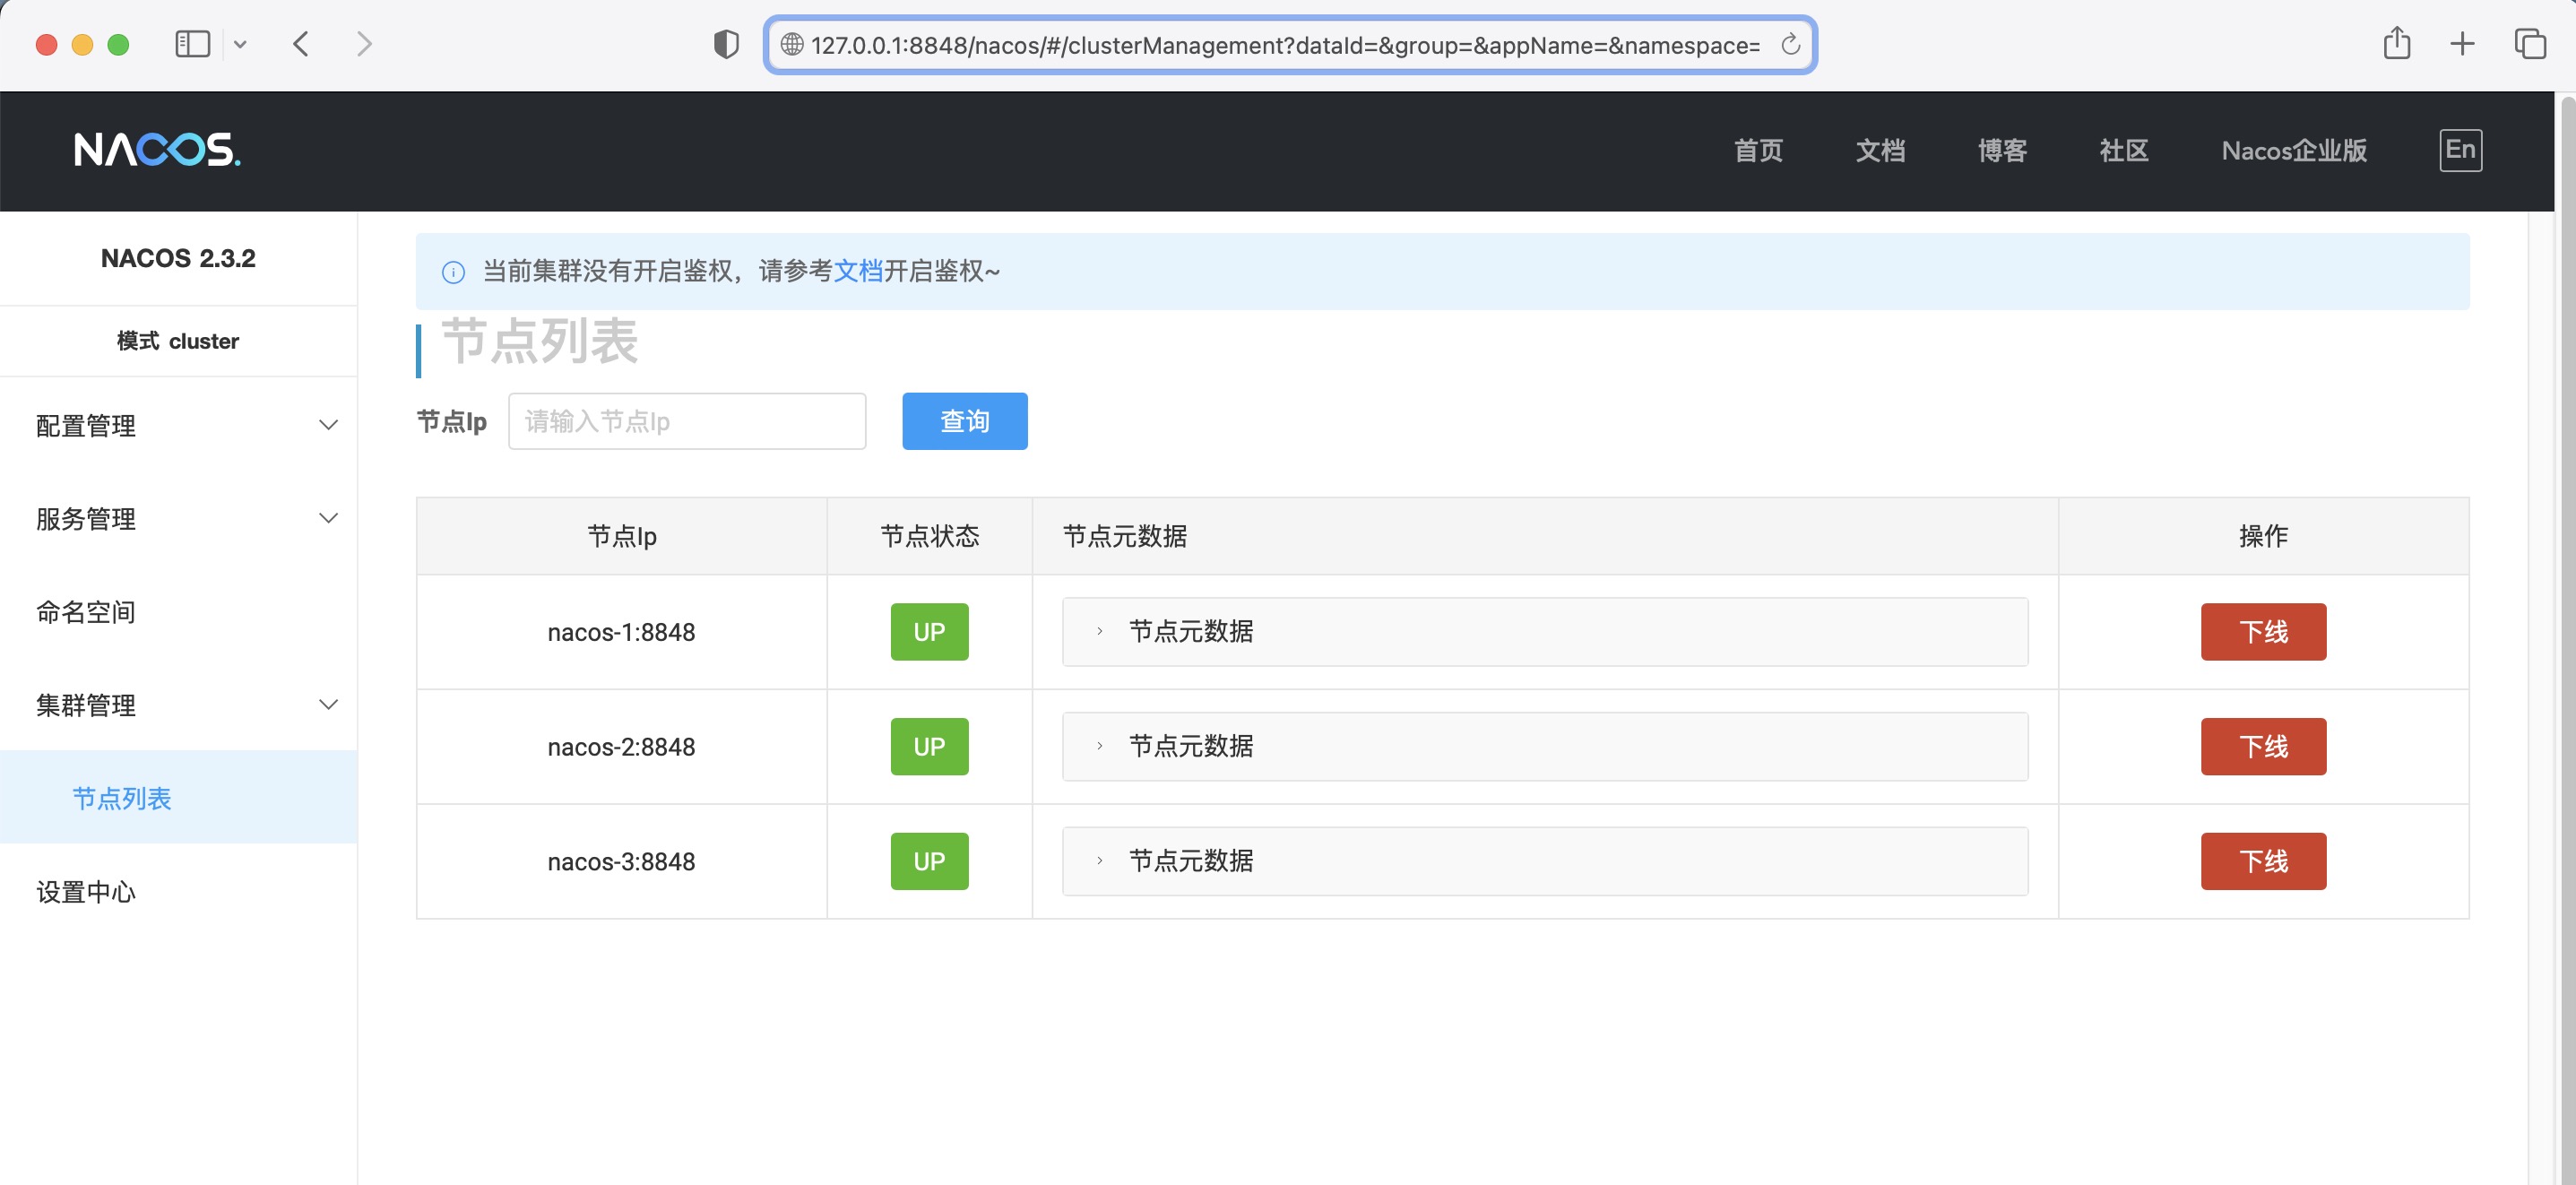The width and height of the screenshot is (2576, 1185).
Task: Select 节点列表 sidebar item
Action: [x=122, y=798]
